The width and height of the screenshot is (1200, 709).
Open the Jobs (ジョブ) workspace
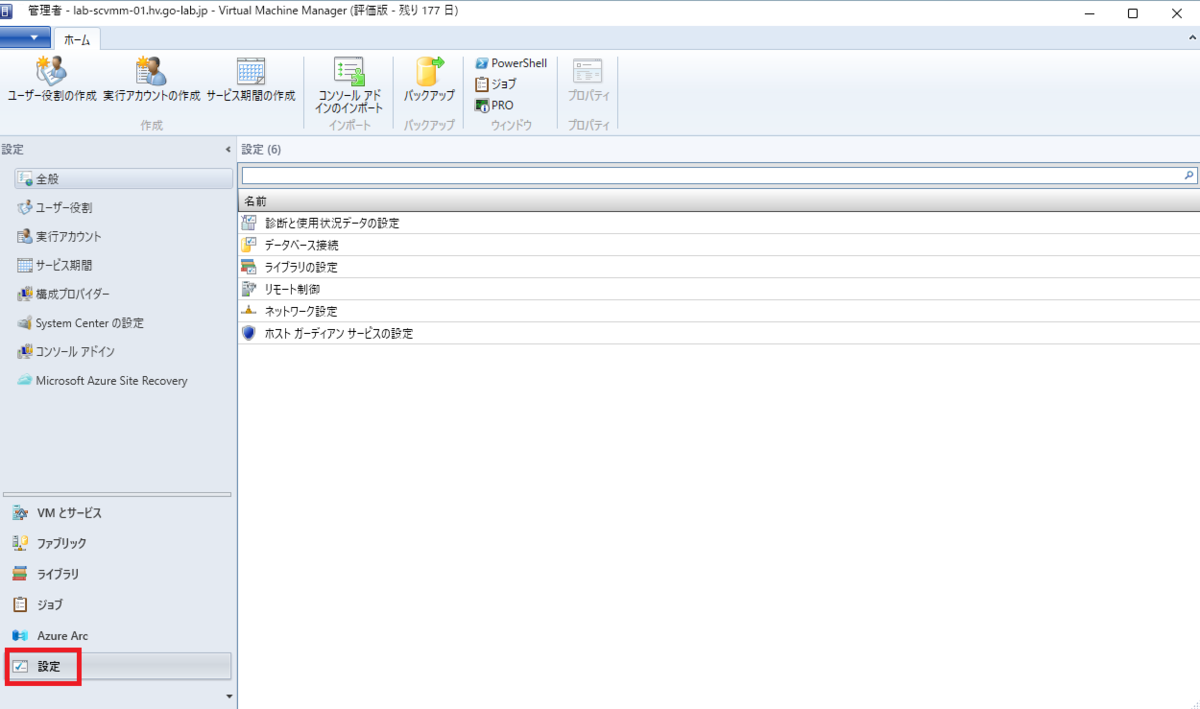tap(118, 605)
